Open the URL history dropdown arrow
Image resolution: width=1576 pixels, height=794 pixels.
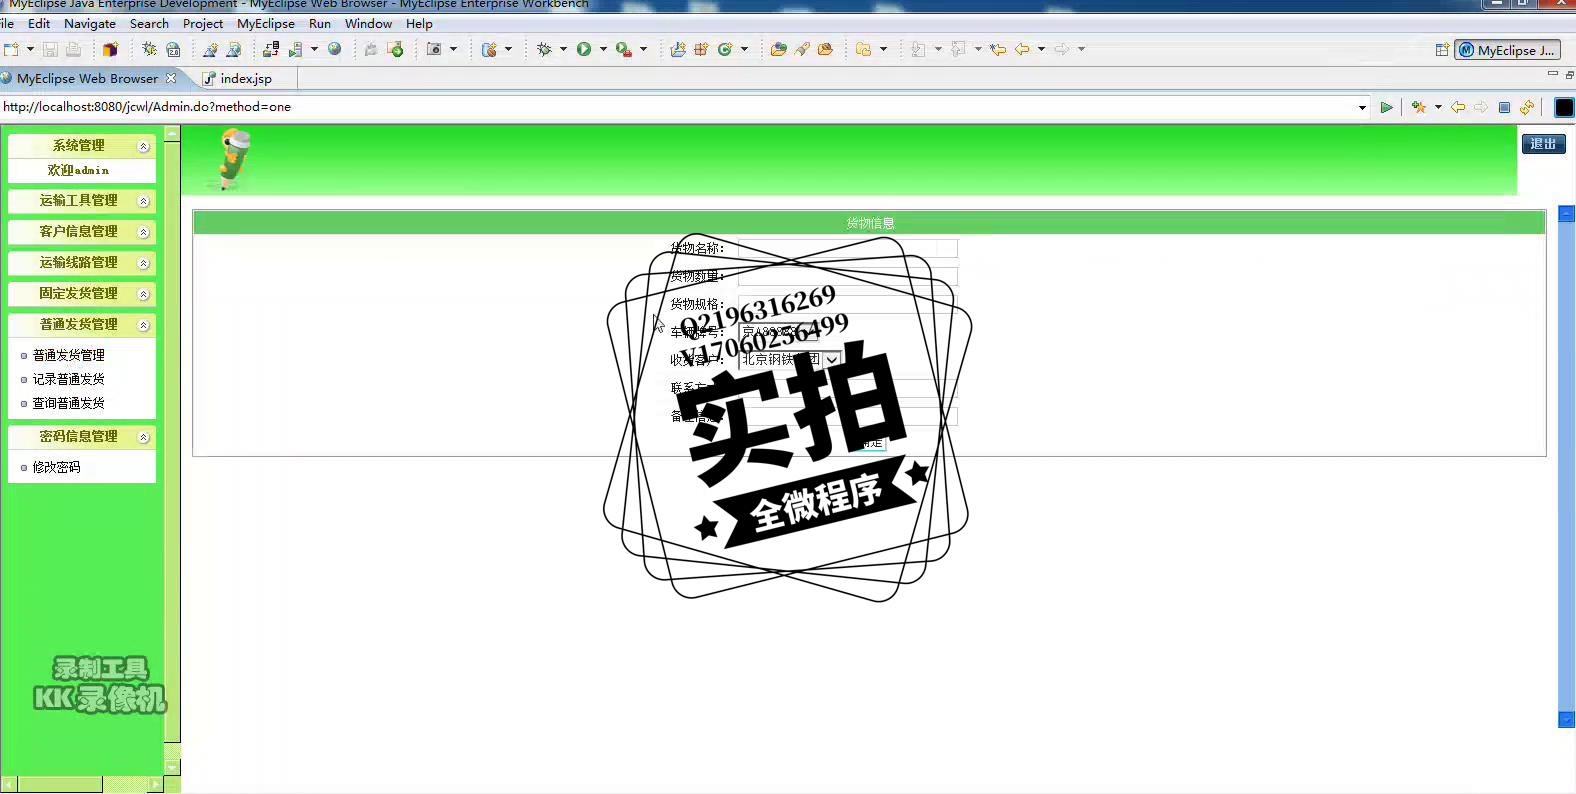[1362, 107]
